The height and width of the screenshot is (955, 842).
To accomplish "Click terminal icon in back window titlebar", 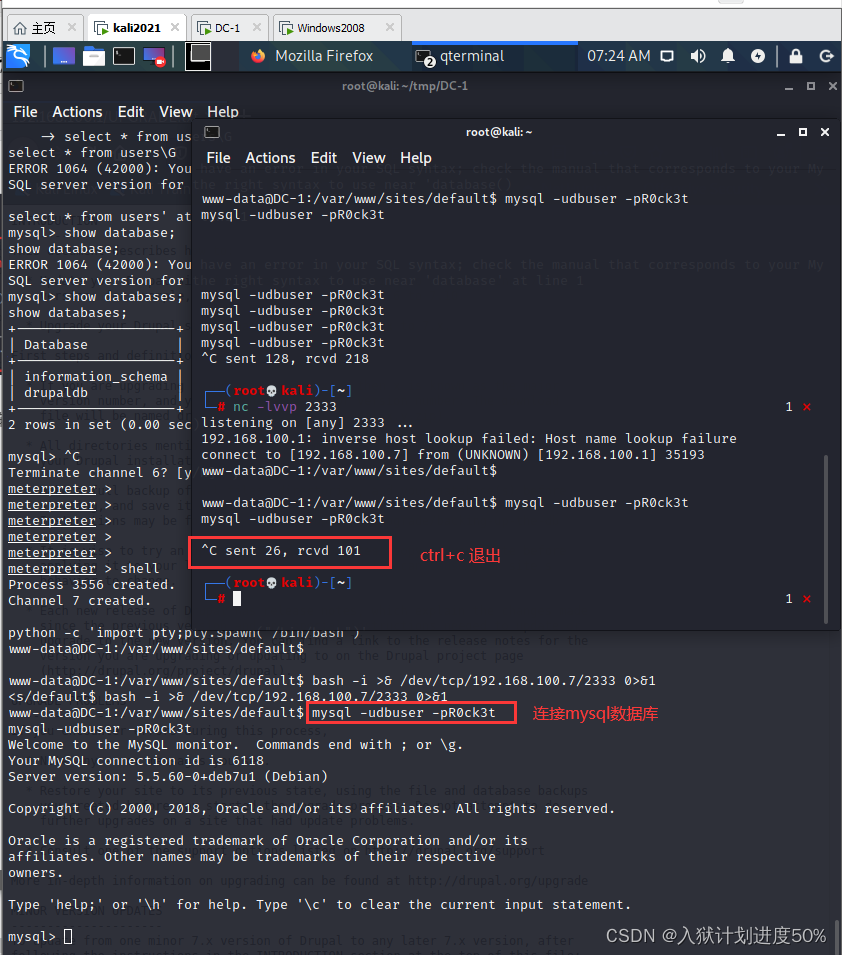I will (x=16, y=86).
